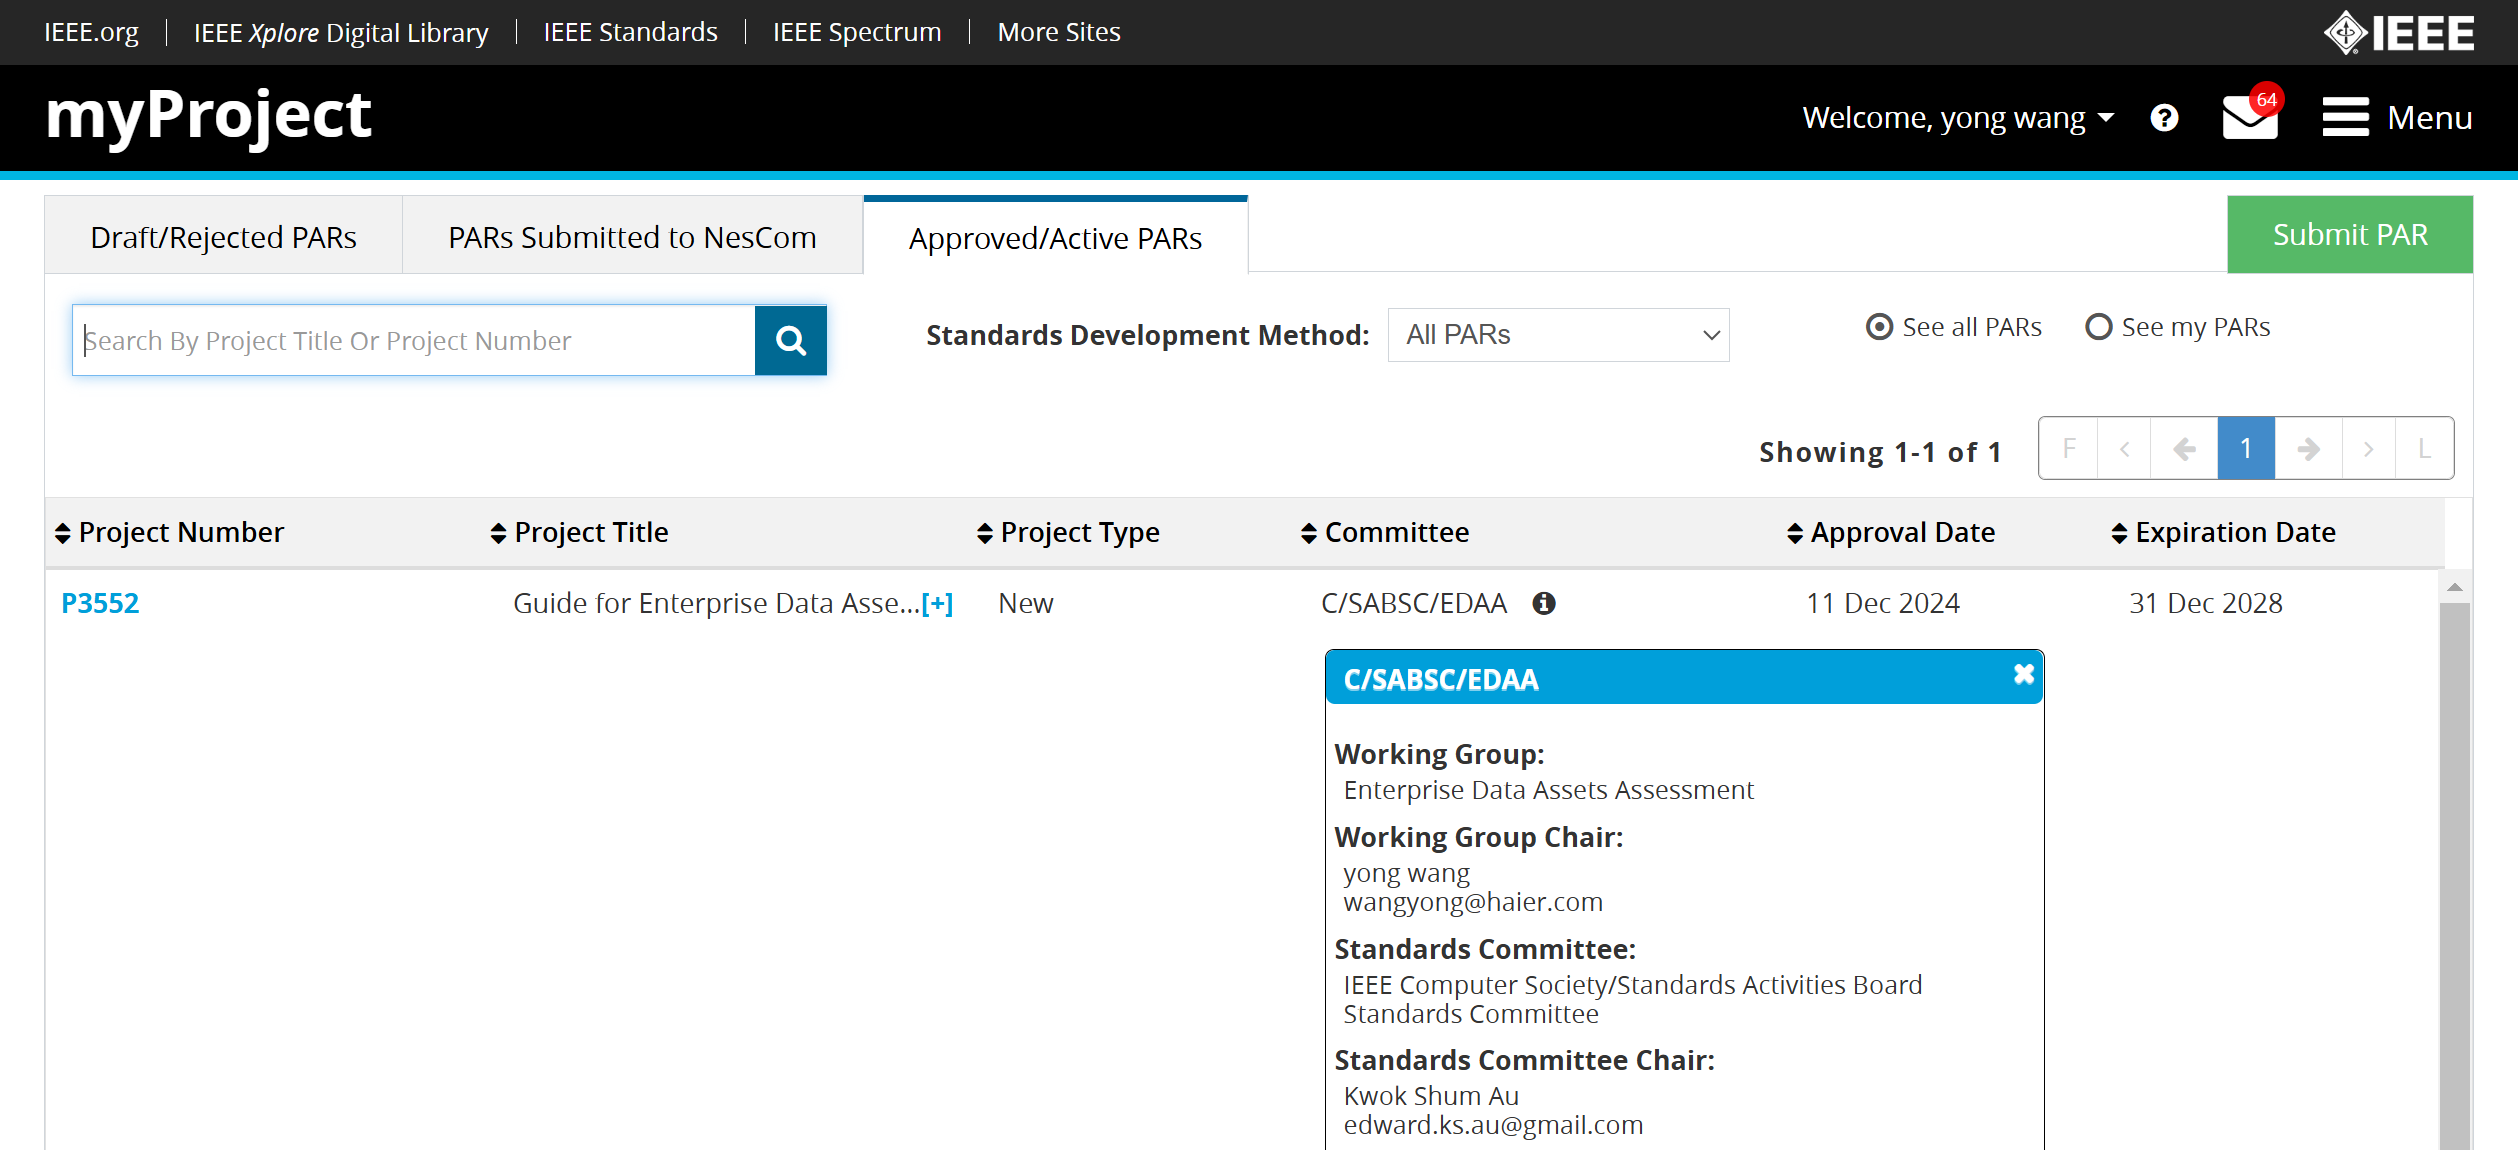Click the committee info icon beside C/SABSC/EDAA

tap(1544, 603)
